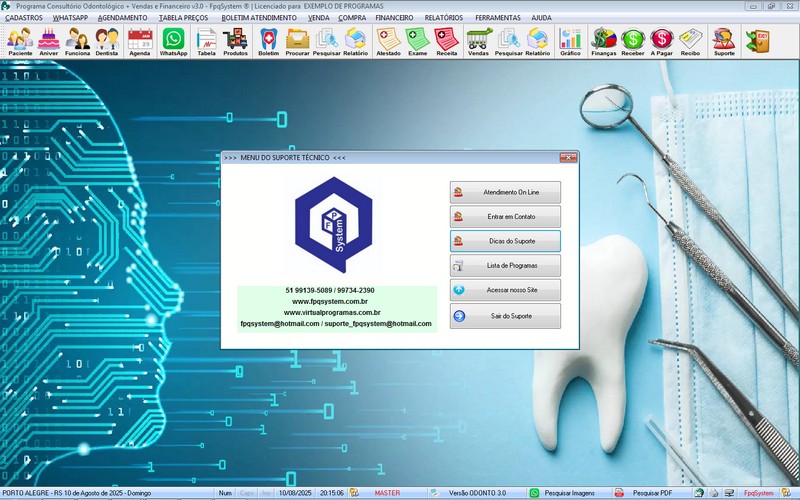This screenshot has width=800, height=500.
Task: Open the CADASTROS menu
Action: tap(24, 18)
